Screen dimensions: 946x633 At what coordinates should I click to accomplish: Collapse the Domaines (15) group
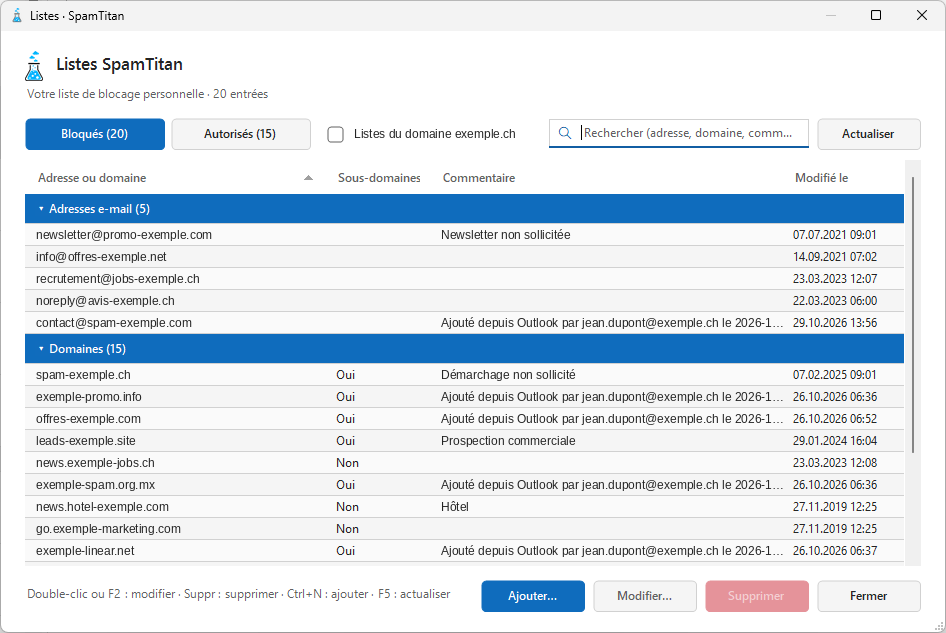point(41,349)
